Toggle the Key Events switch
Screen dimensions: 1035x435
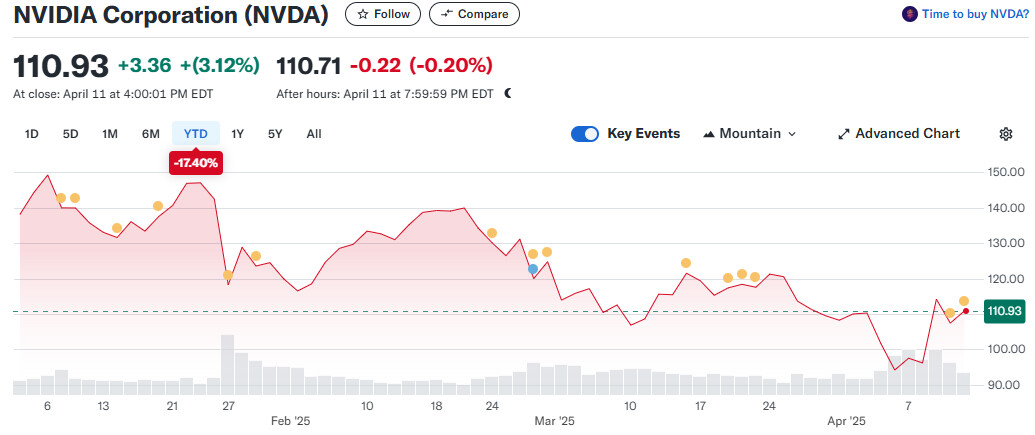pos(585,134)
